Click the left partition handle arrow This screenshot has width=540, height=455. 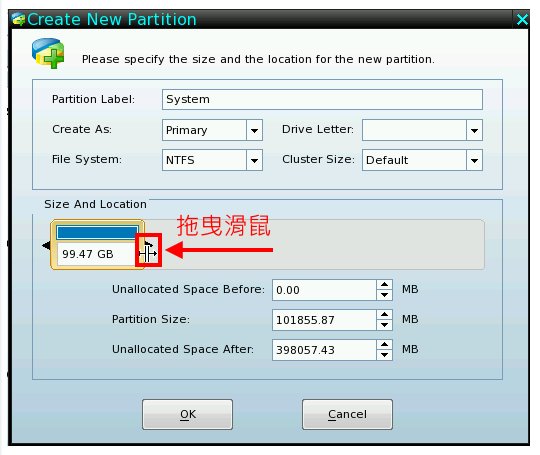pyautogui.click(x=46, y=245)
